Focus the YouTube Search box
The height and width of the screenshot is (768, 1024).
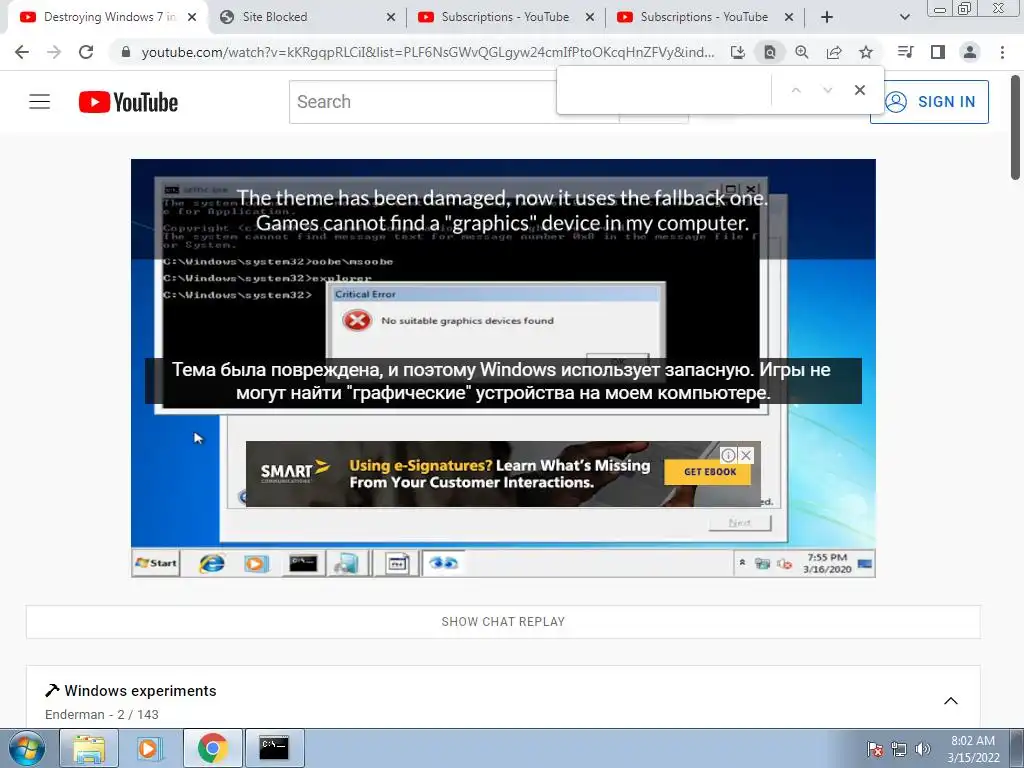(x=423, y=102)
